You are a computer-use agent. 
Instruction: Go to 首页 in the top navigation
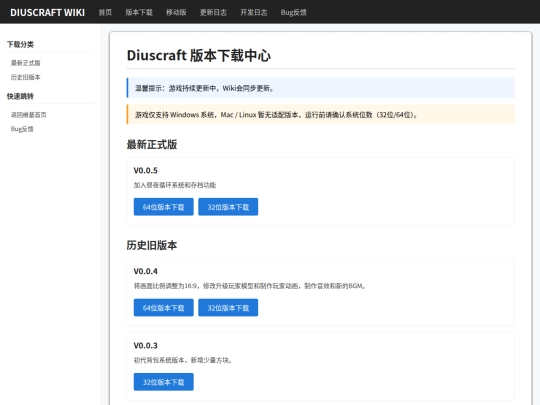pyautogui.click(x=105, y=12)
